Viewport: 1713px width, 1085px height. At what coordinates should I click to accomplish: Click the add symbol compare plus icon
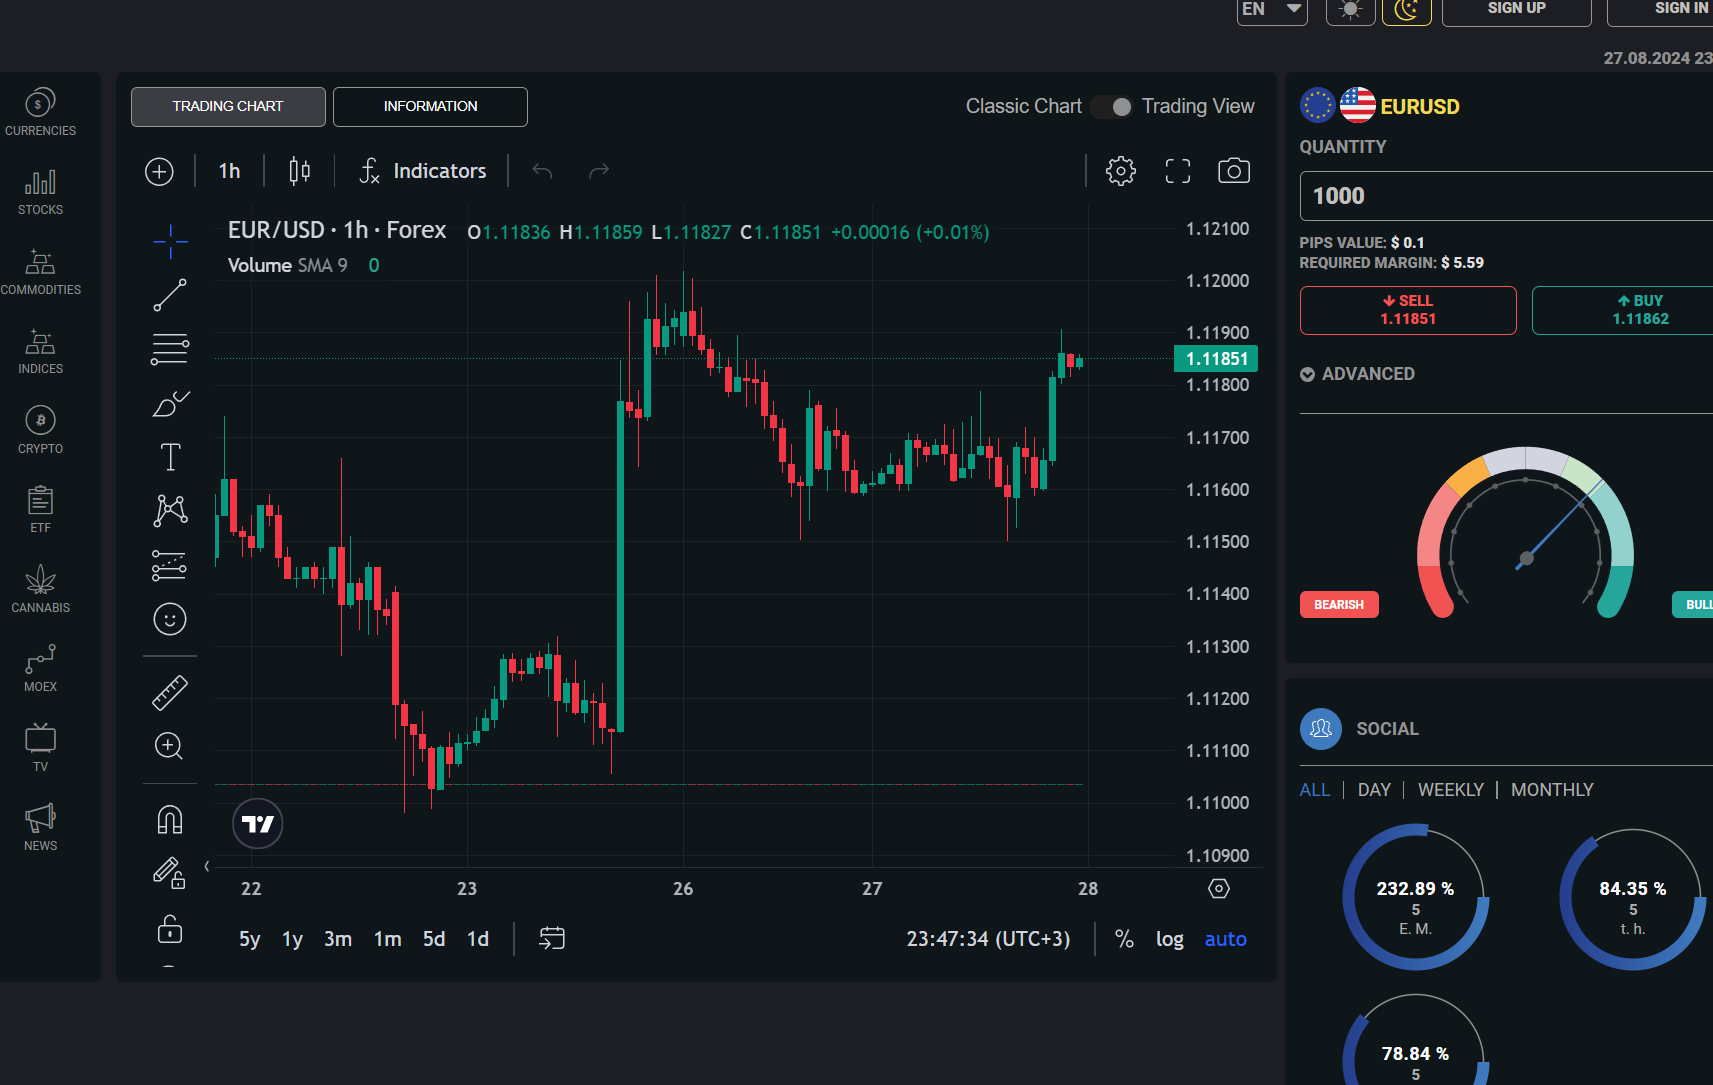click(159, 171)
